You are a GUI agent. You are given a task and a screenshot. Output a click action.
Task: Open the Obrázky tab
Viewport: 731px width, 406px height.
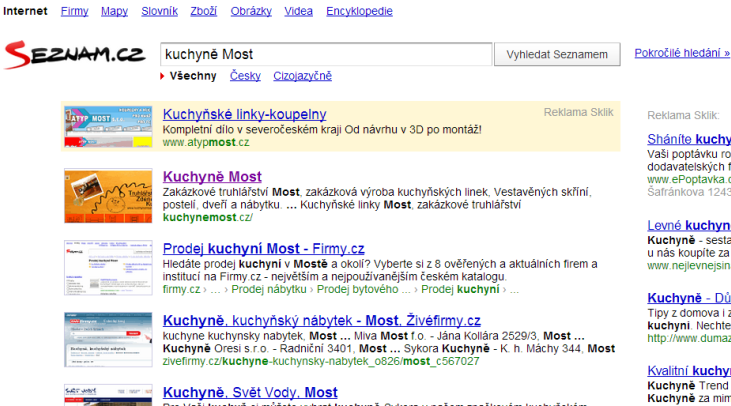[251, 11]
